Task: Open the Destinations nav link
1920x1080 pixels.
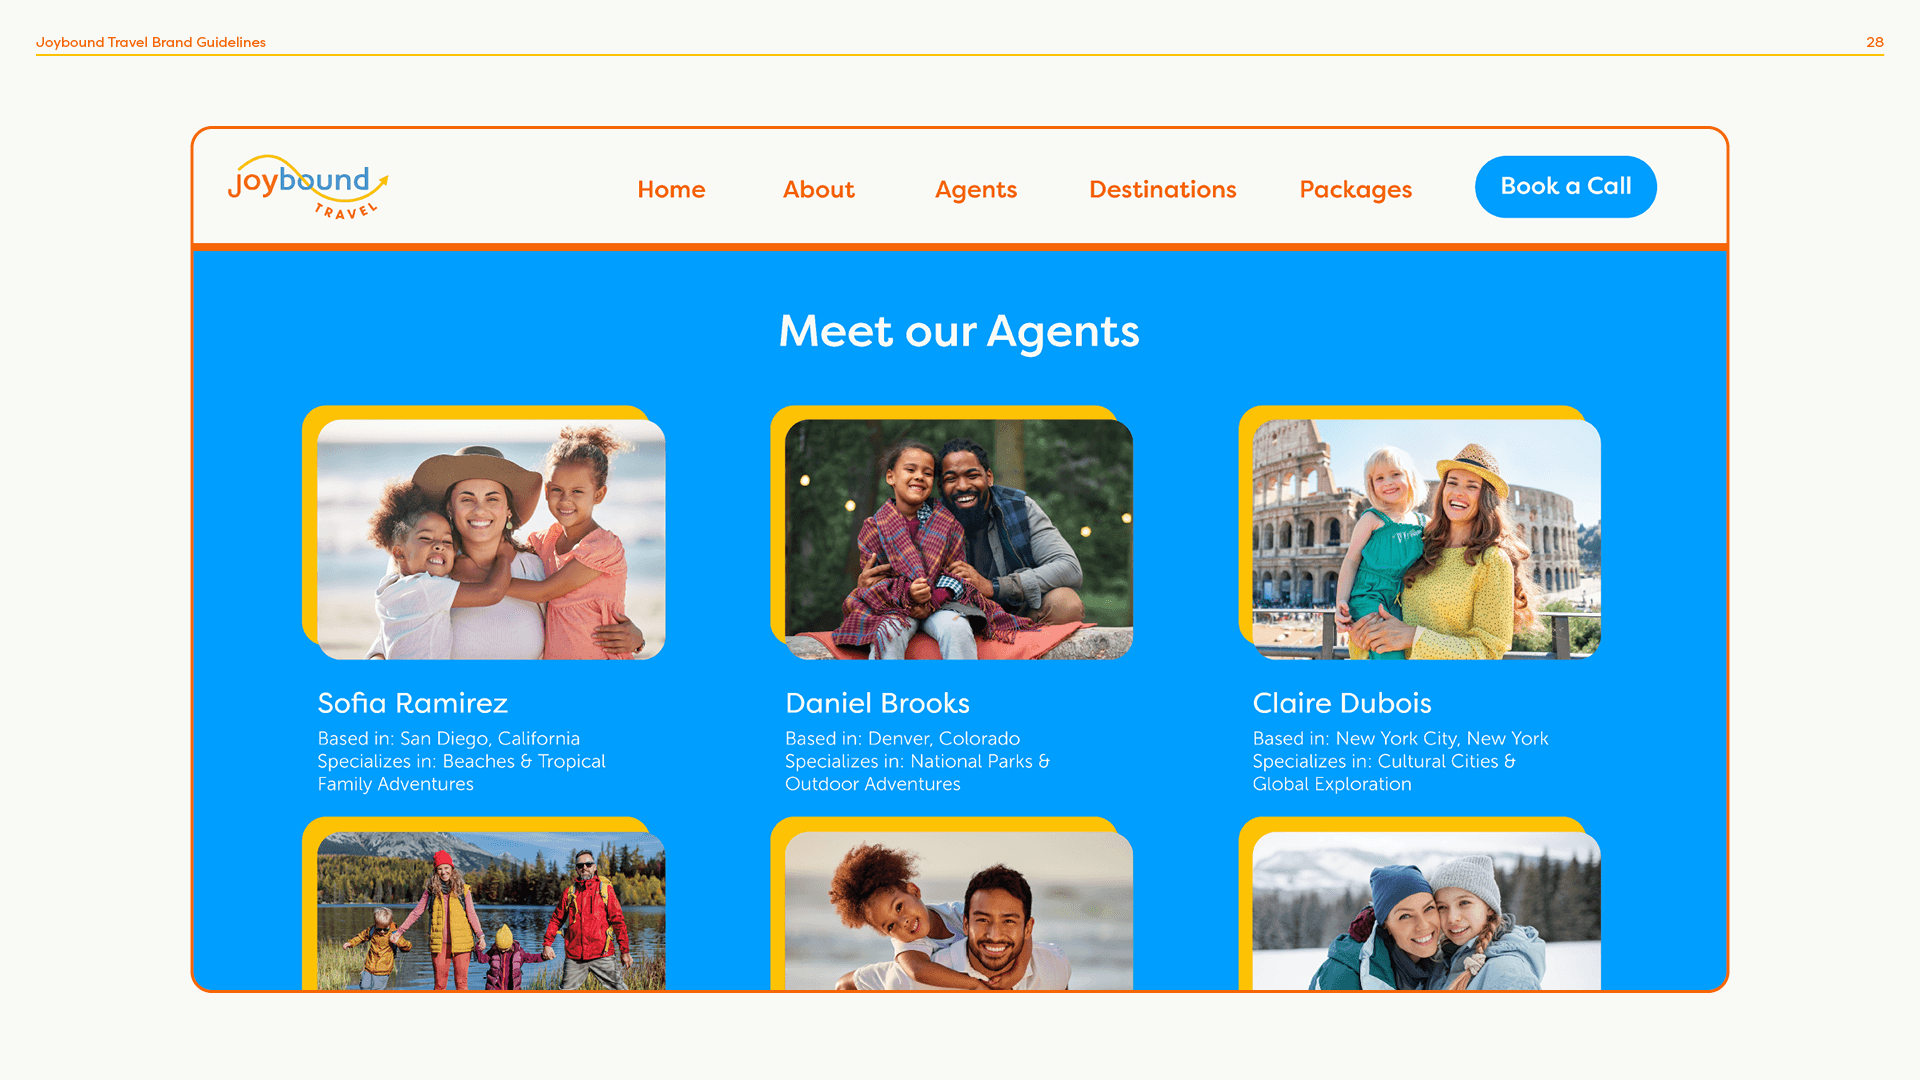Action: click(x=1162, y=189)
